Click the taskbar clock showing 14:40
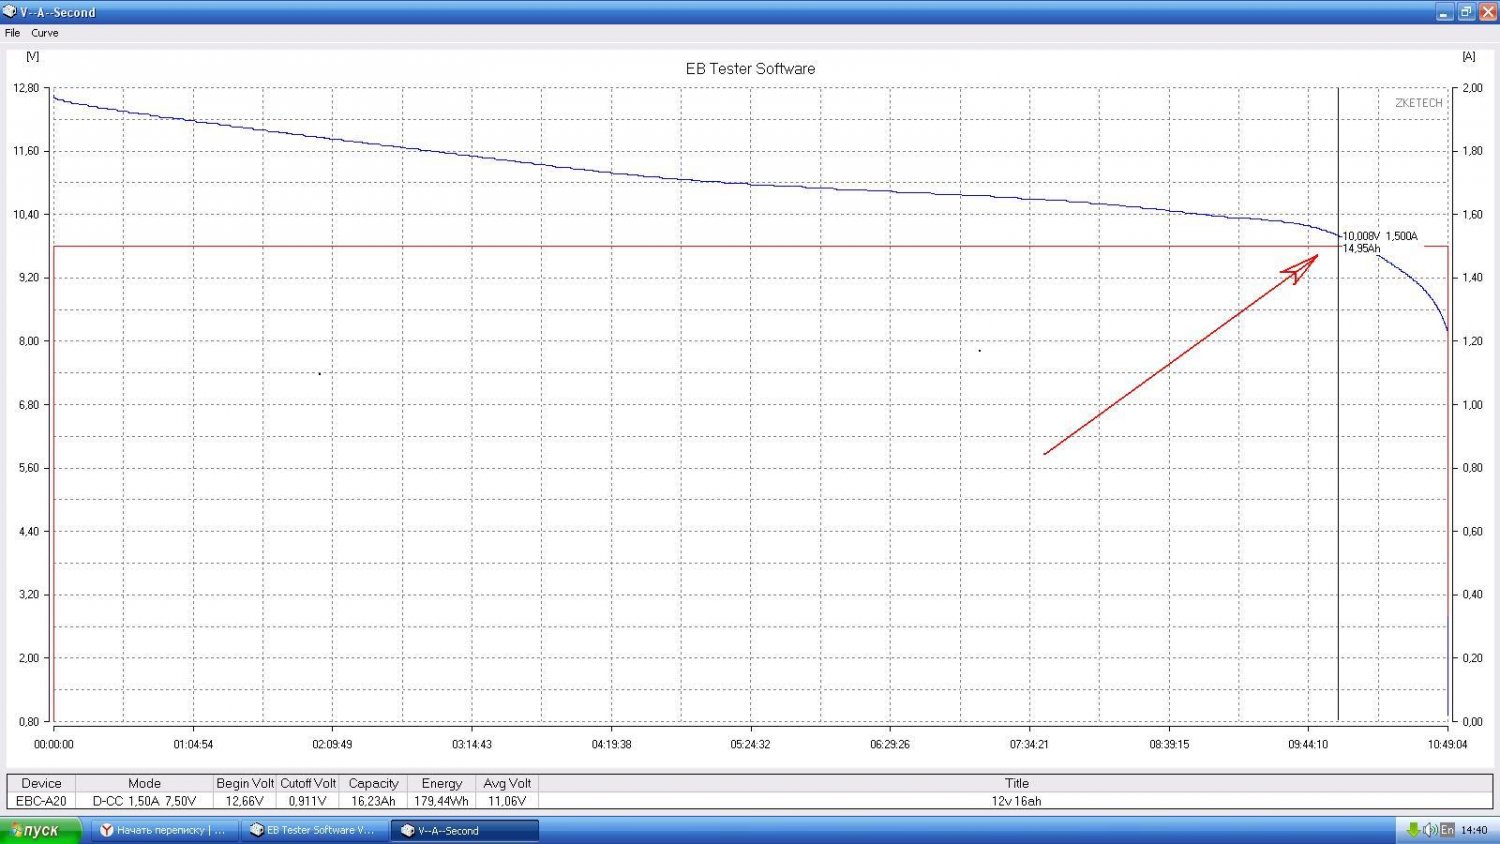 (x=1474, y=830)
